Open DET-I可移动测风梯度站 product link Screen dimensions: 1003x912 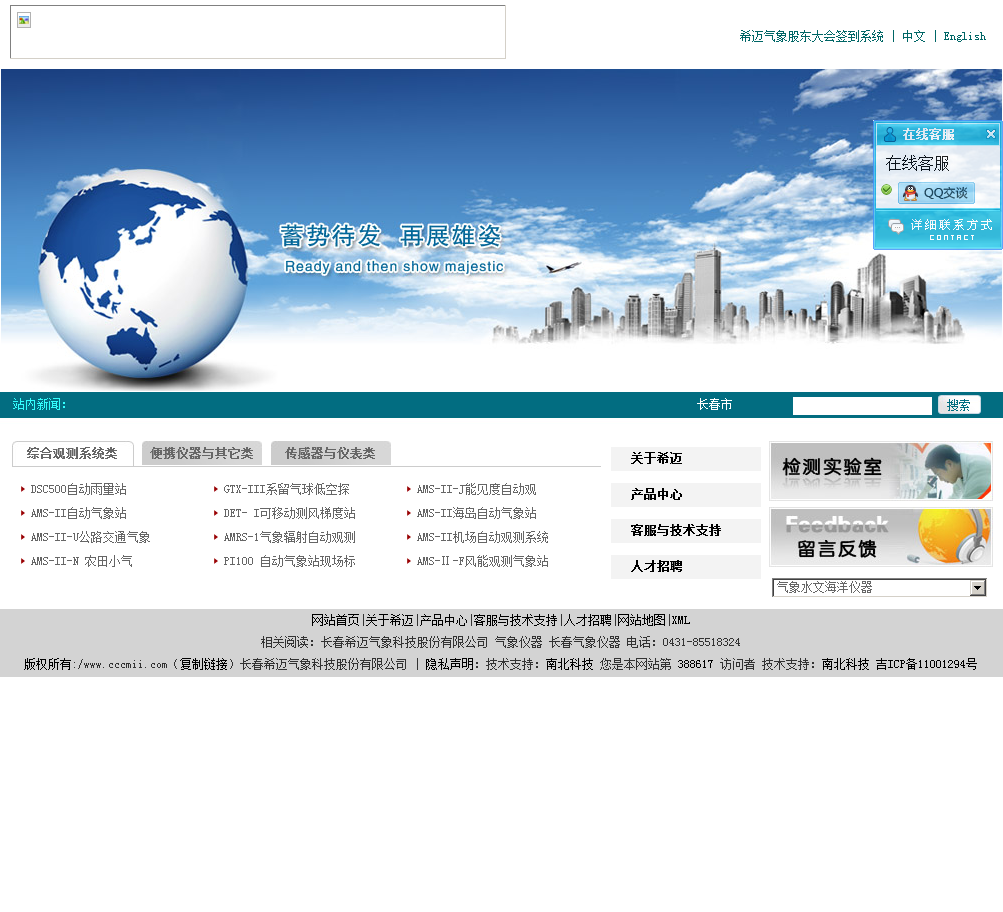[x=289, y=514]
